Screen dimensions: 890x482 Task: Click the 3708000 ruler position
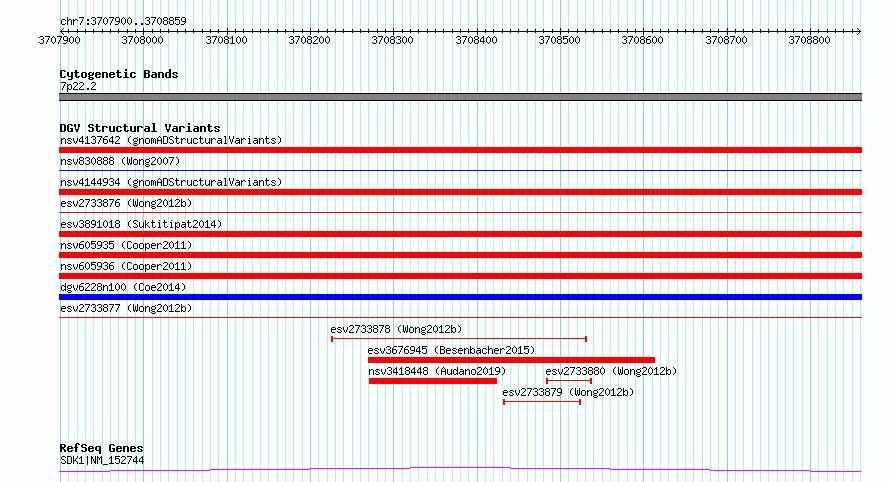tap(142, 40)
